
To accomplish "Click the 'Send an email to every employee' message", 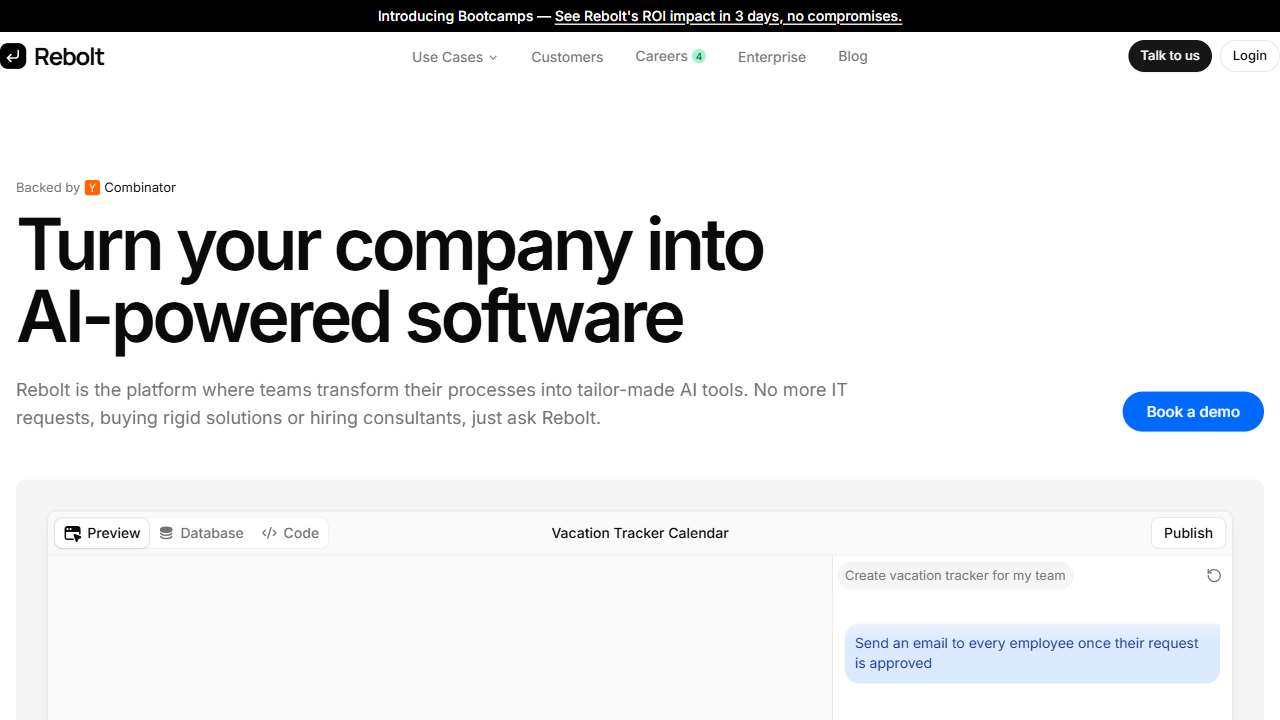I will tap(1031, 653).
